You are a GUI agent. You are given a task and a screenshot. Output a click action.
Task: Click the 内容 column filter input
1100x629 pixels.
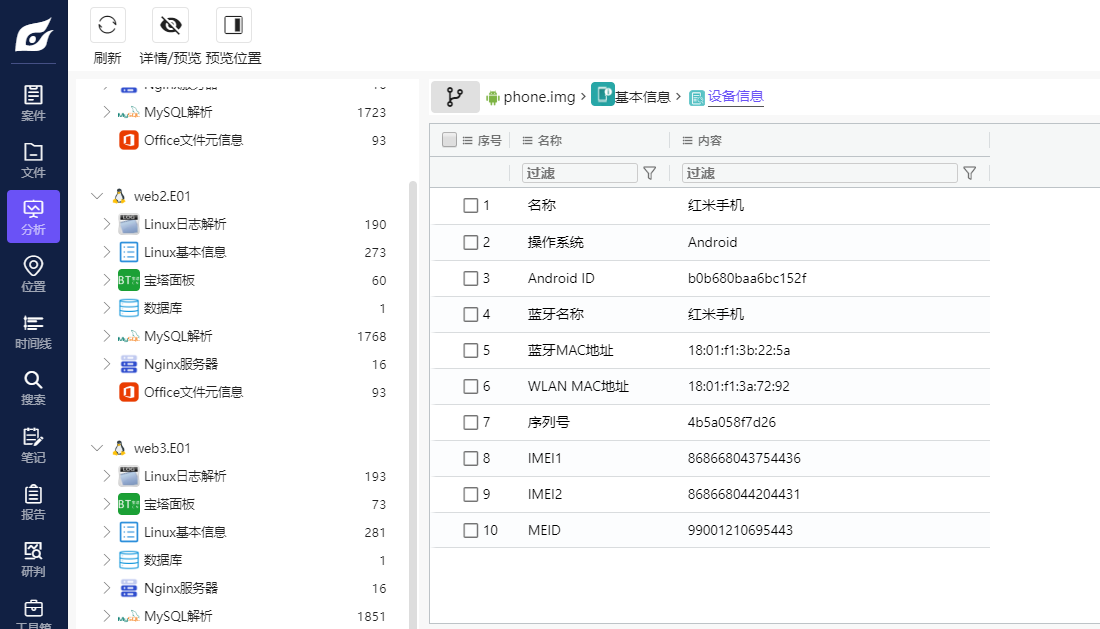[819, 173]
